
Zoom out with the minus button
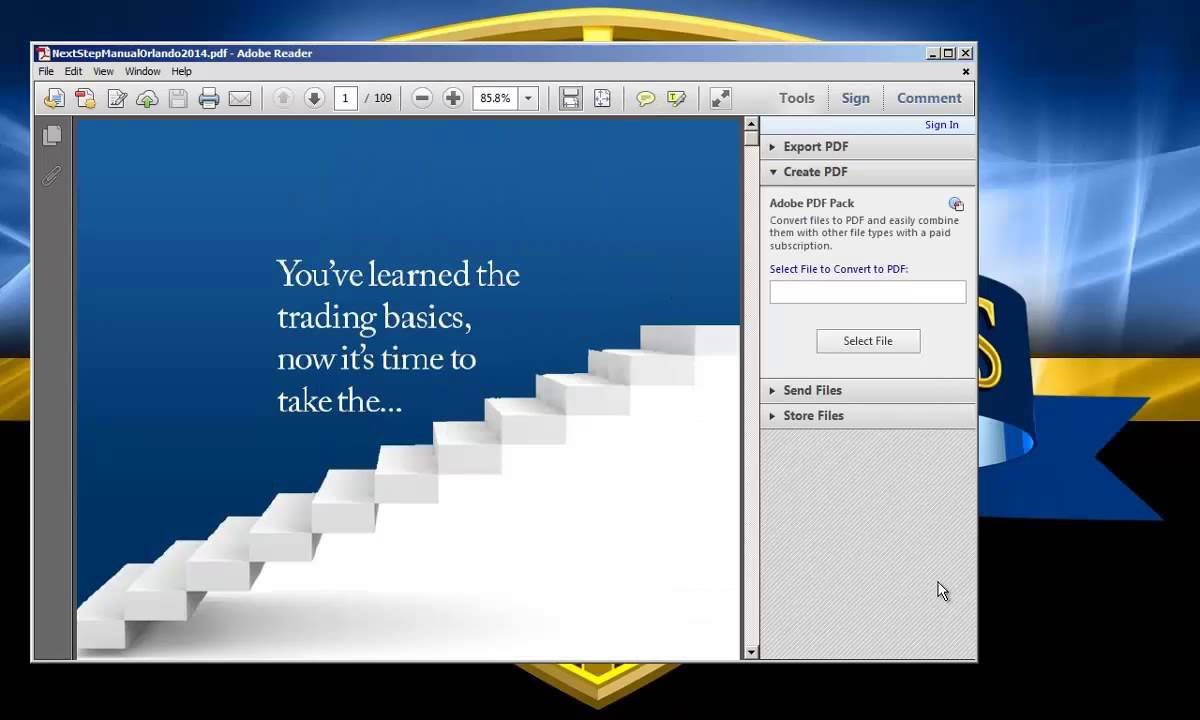click(422, 98)
